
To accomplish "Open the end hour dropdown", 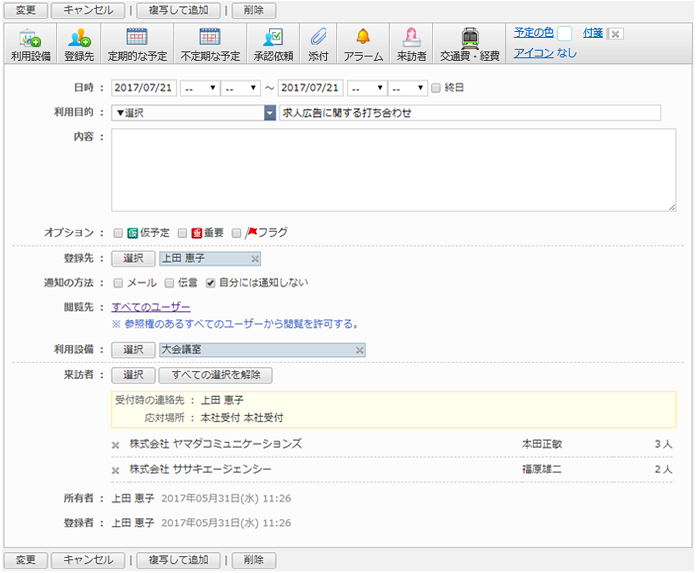I will [367, 88].
